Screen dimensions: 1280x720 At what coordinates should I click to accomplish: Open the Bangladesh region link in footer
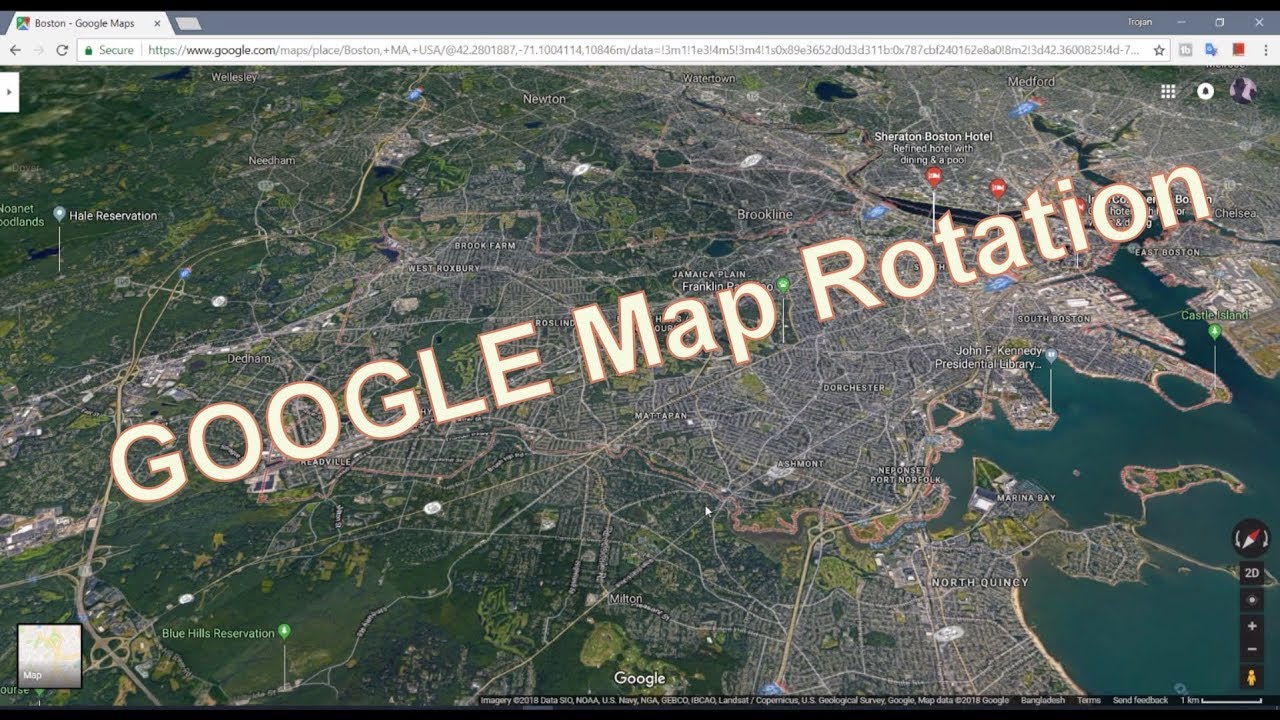click(x=1043, y=700)
